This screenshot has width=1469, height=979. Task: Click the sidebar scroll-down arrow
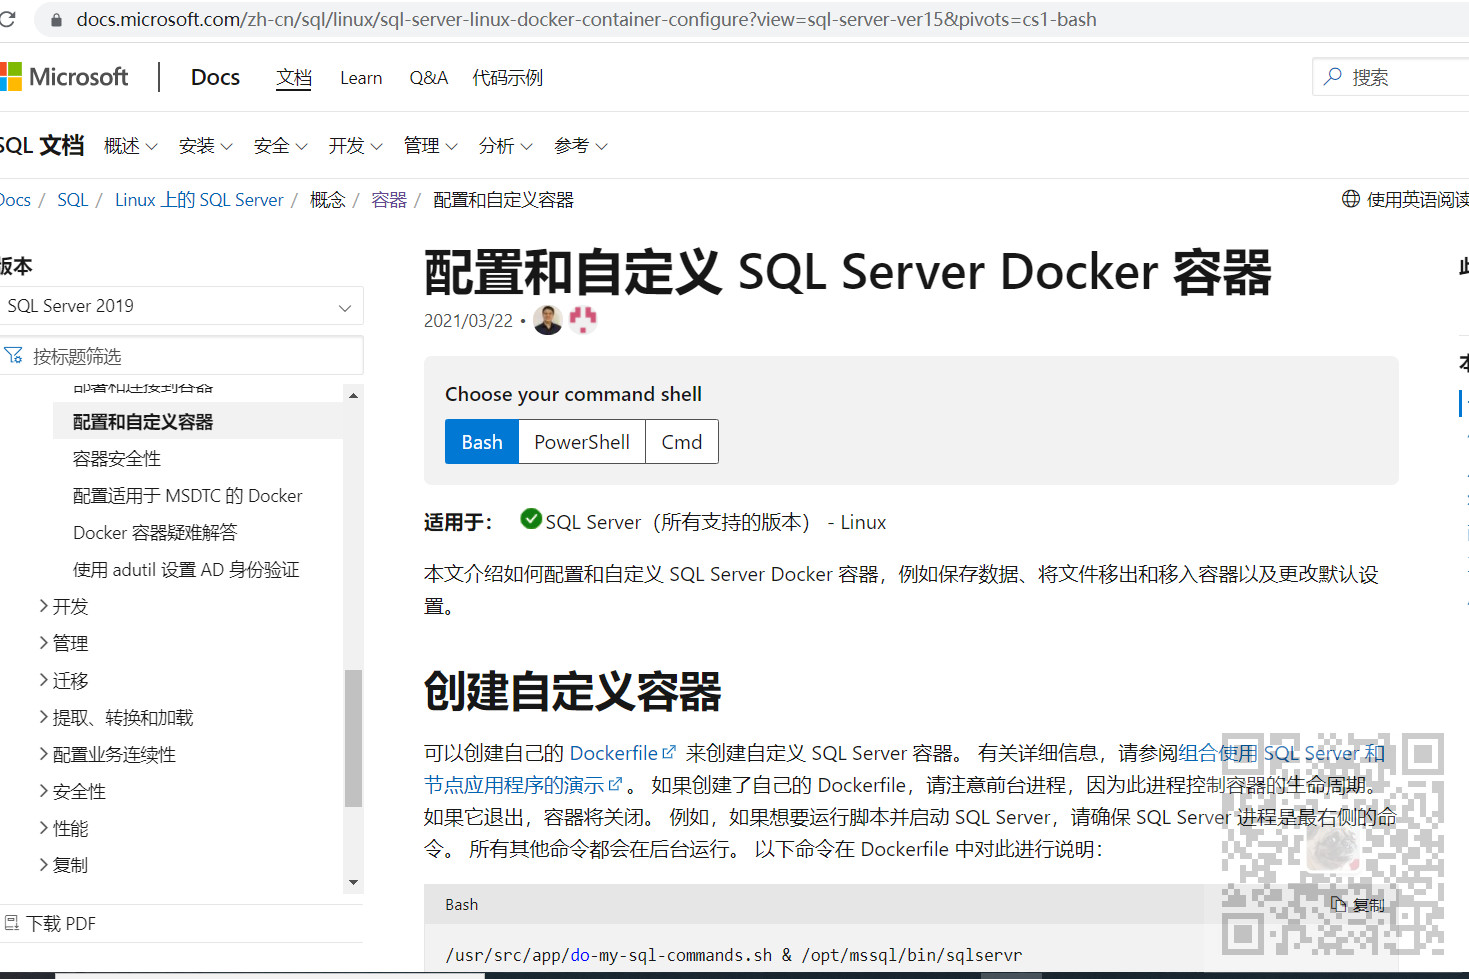[x=353, y=882]
